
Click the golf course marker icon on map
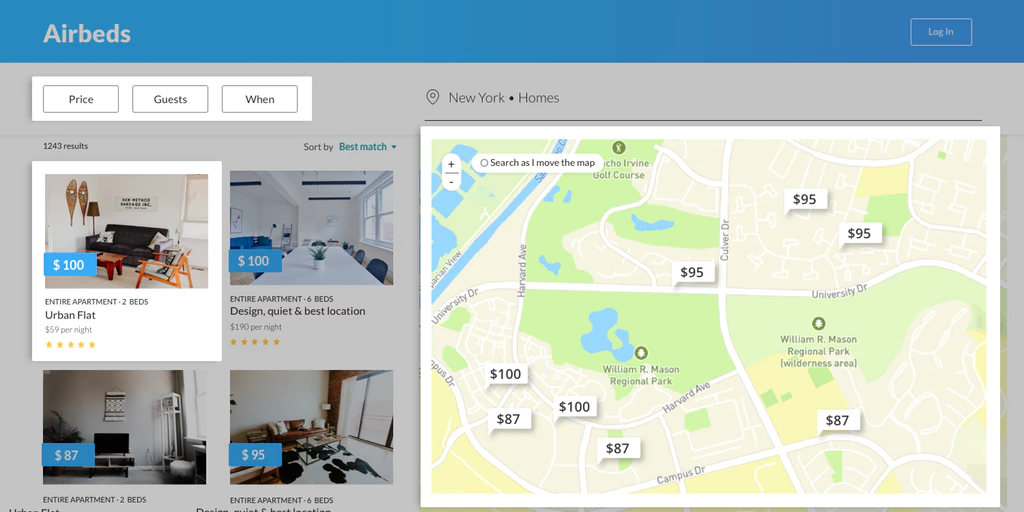coord(618,148)
